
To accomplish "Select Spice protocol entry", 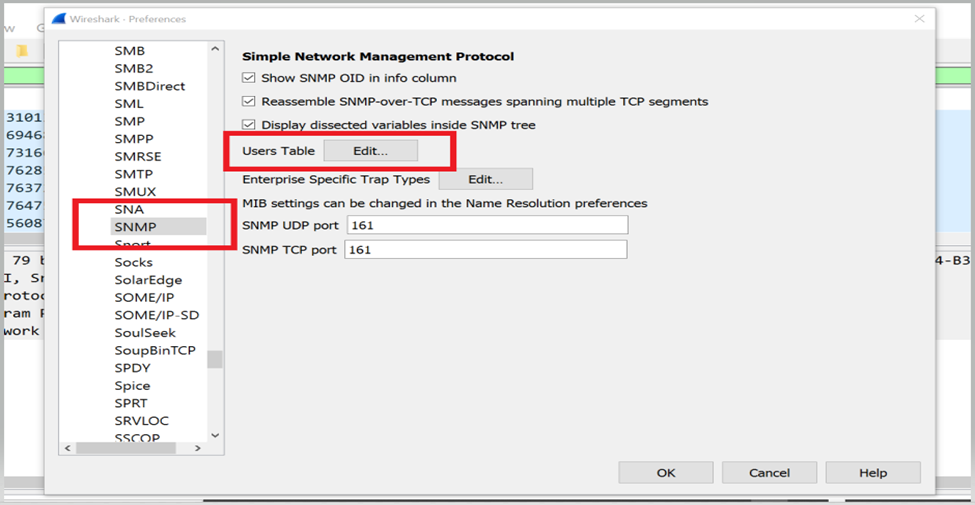I will click(x=132, y=386).
